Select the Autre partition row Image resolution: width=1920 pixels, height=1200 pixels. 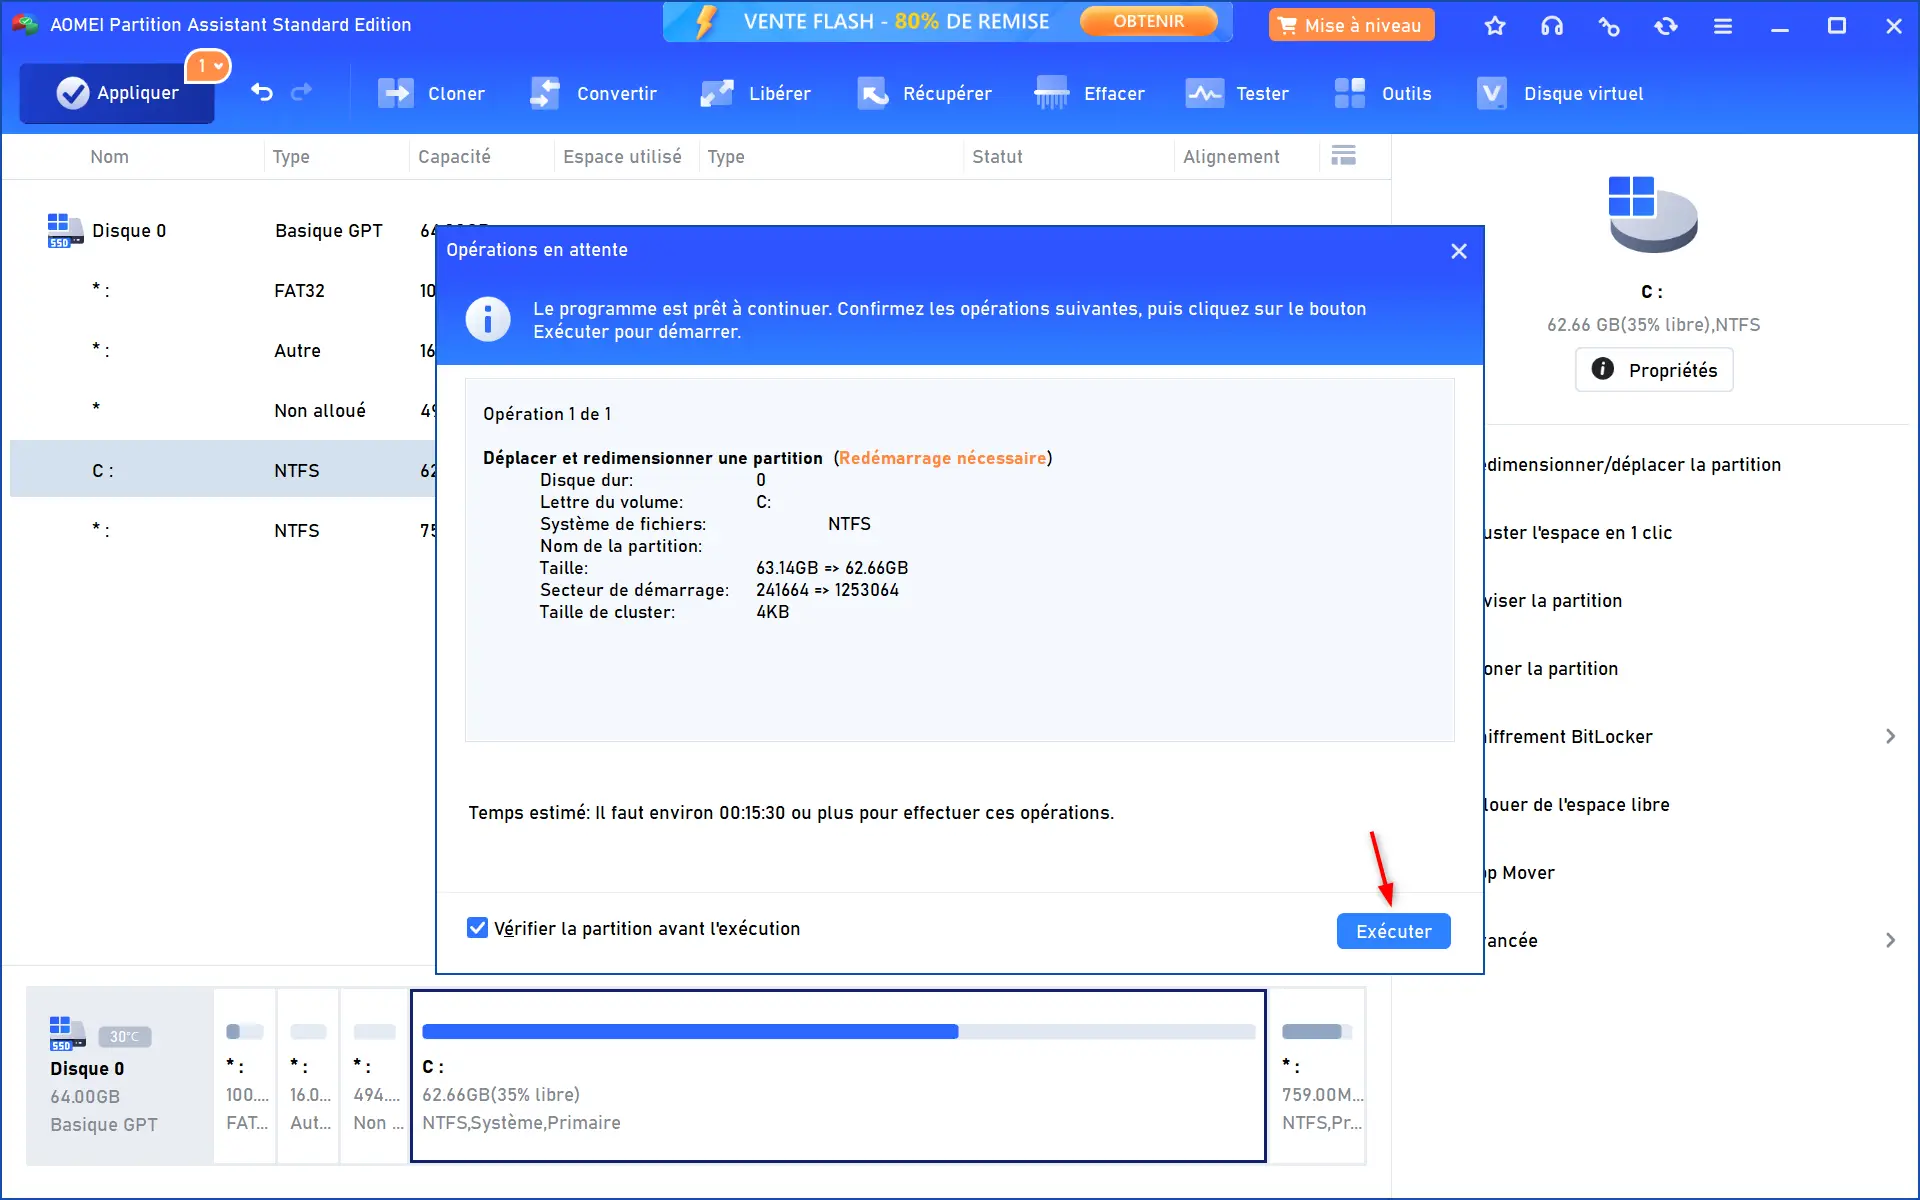pyautogui.click(x=222, y=351)
